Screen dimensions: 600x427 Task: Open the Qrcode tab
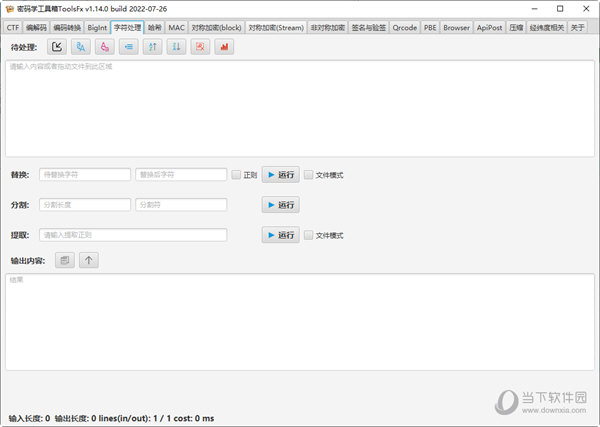405,28
